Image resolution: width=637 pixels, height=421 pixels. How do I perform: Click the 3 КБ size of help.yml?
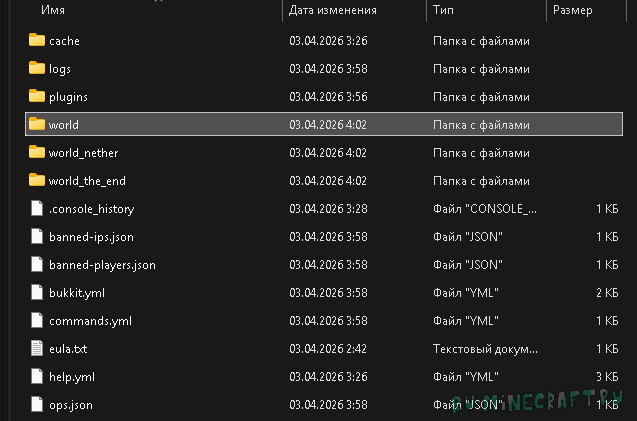(607, 377)
